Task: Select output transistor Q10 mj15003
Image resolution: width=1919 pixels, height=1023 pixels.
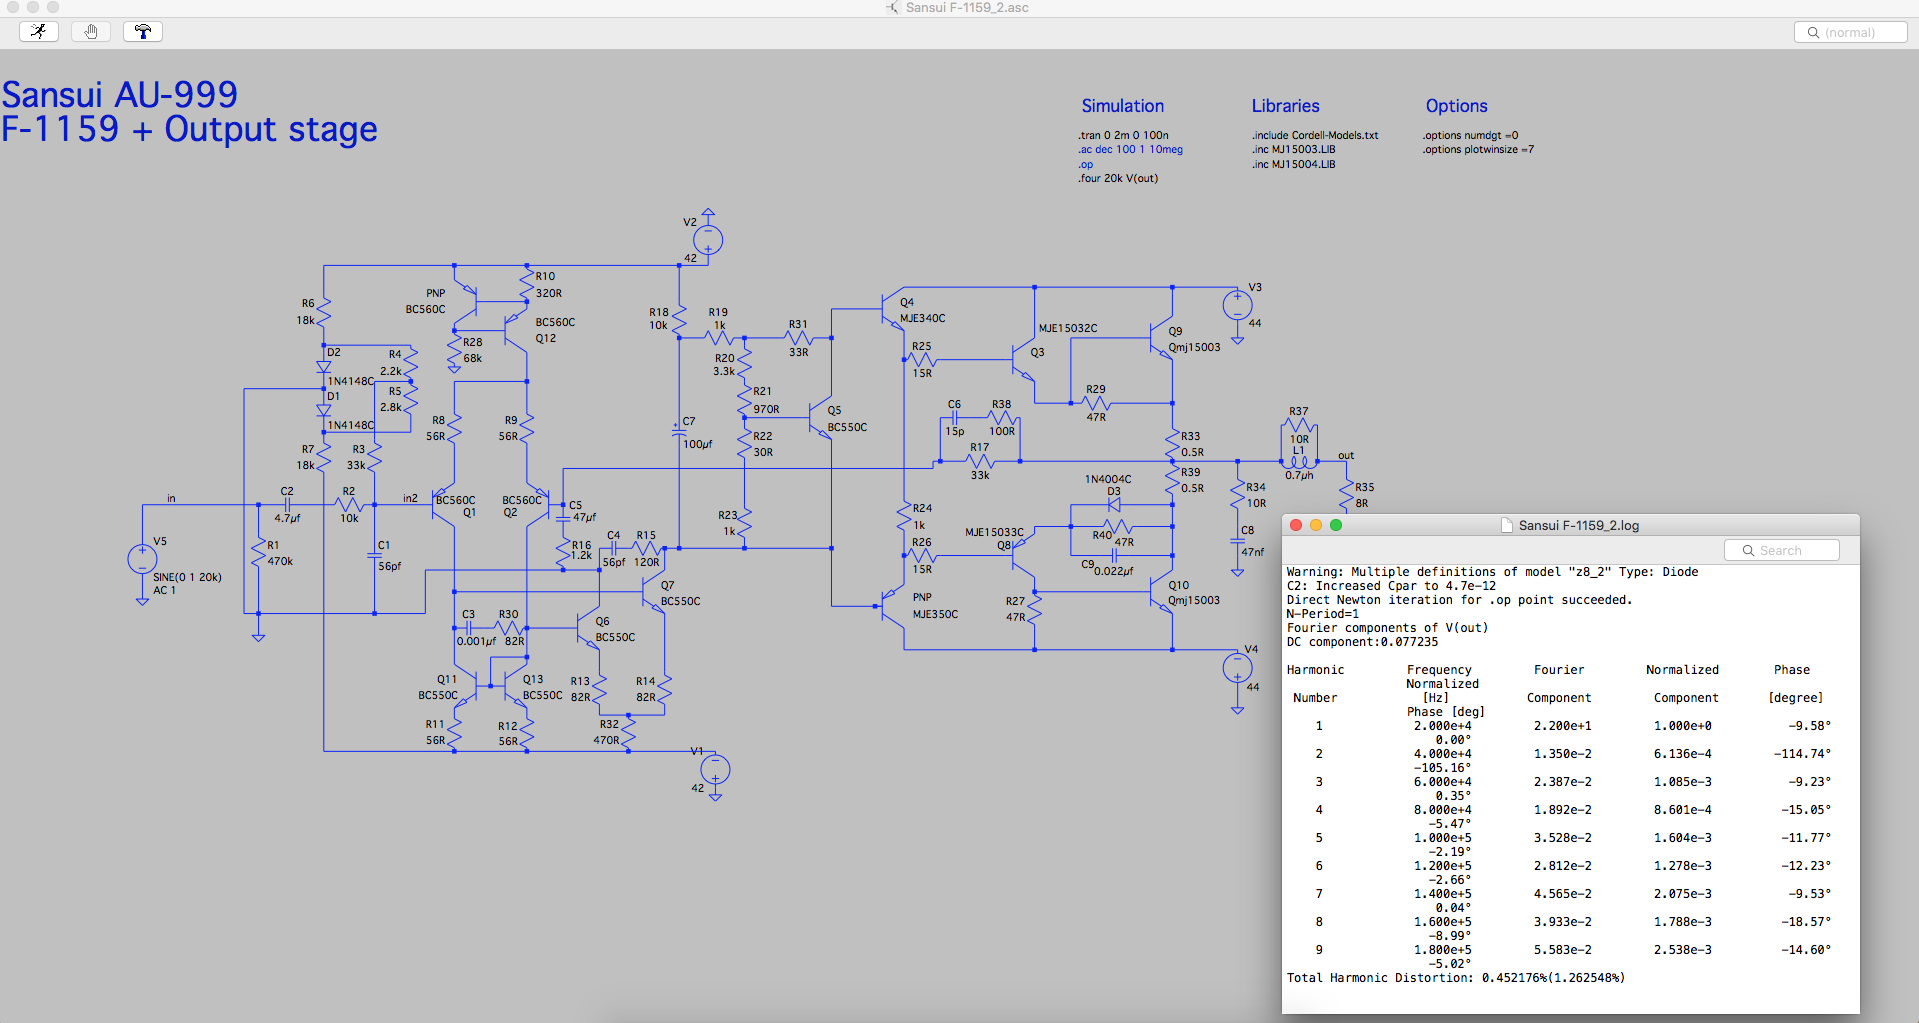Action: coord(1160,593)
